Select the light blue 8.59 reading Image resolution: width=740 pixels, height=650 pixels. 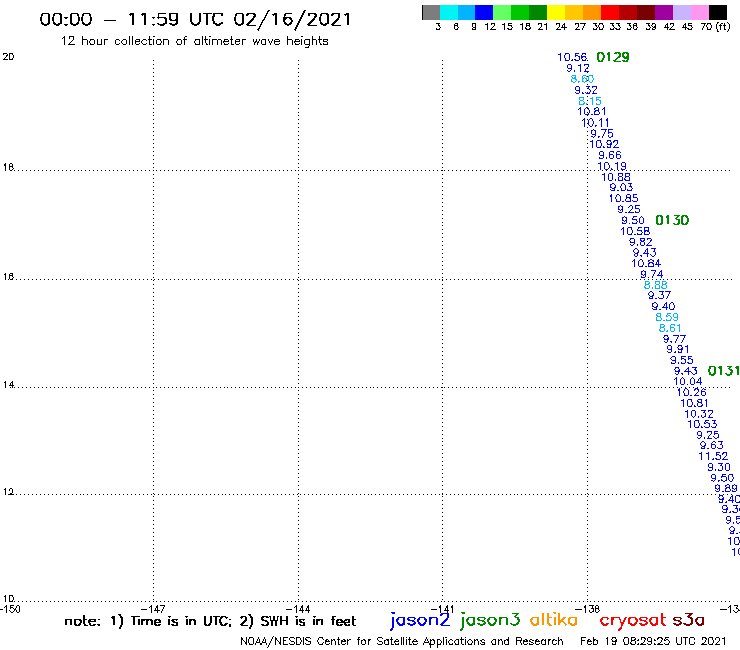667,317
